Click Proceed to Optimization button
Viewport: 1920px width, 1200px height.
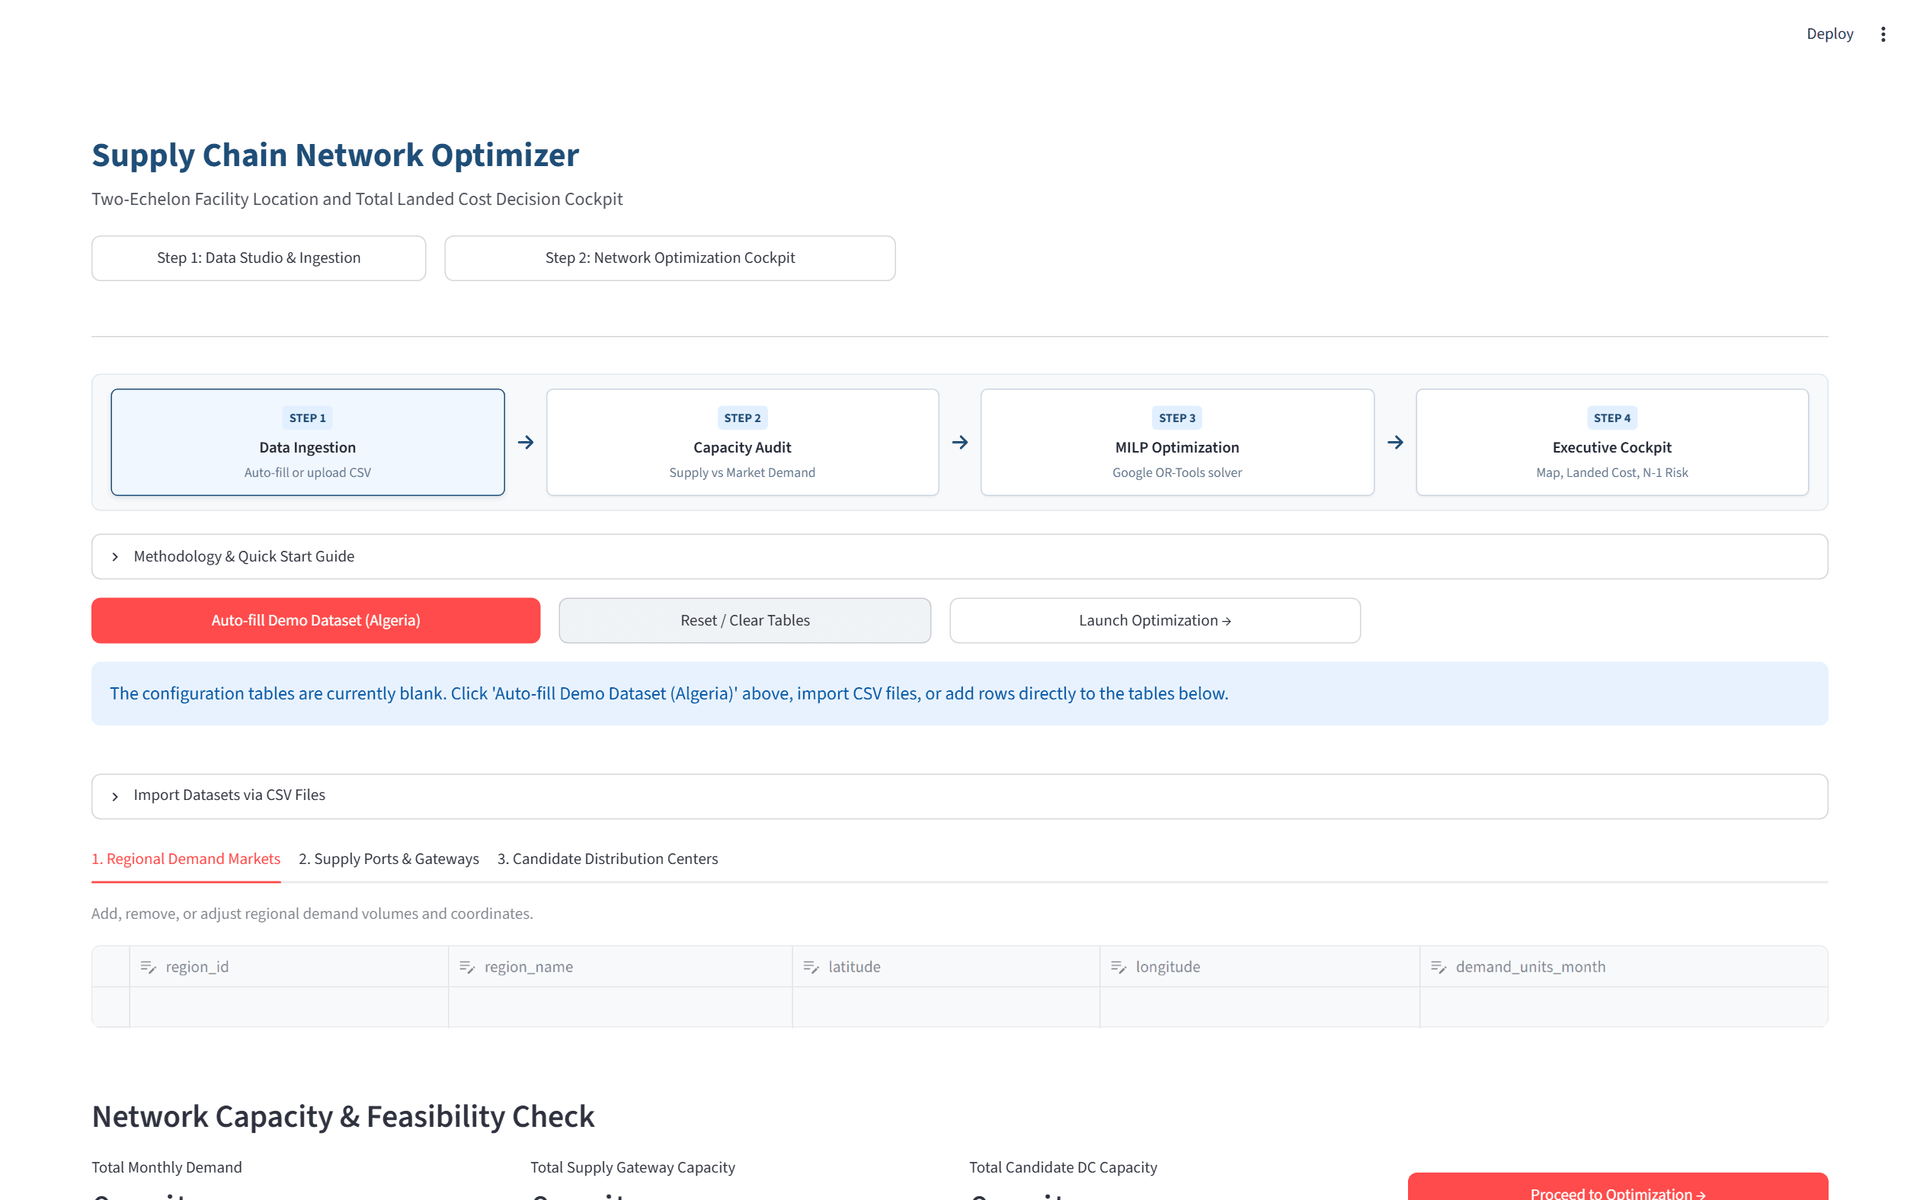[x=1618, y=1188]
